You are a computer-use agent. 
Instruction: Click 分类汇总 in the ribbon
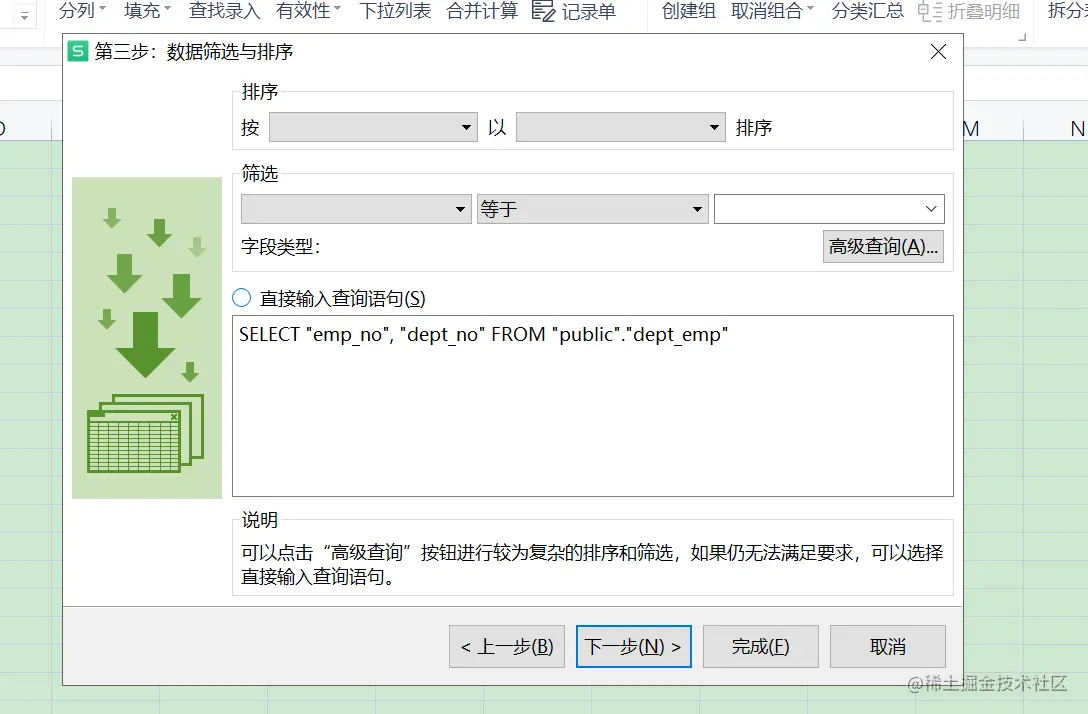point(867,10)
